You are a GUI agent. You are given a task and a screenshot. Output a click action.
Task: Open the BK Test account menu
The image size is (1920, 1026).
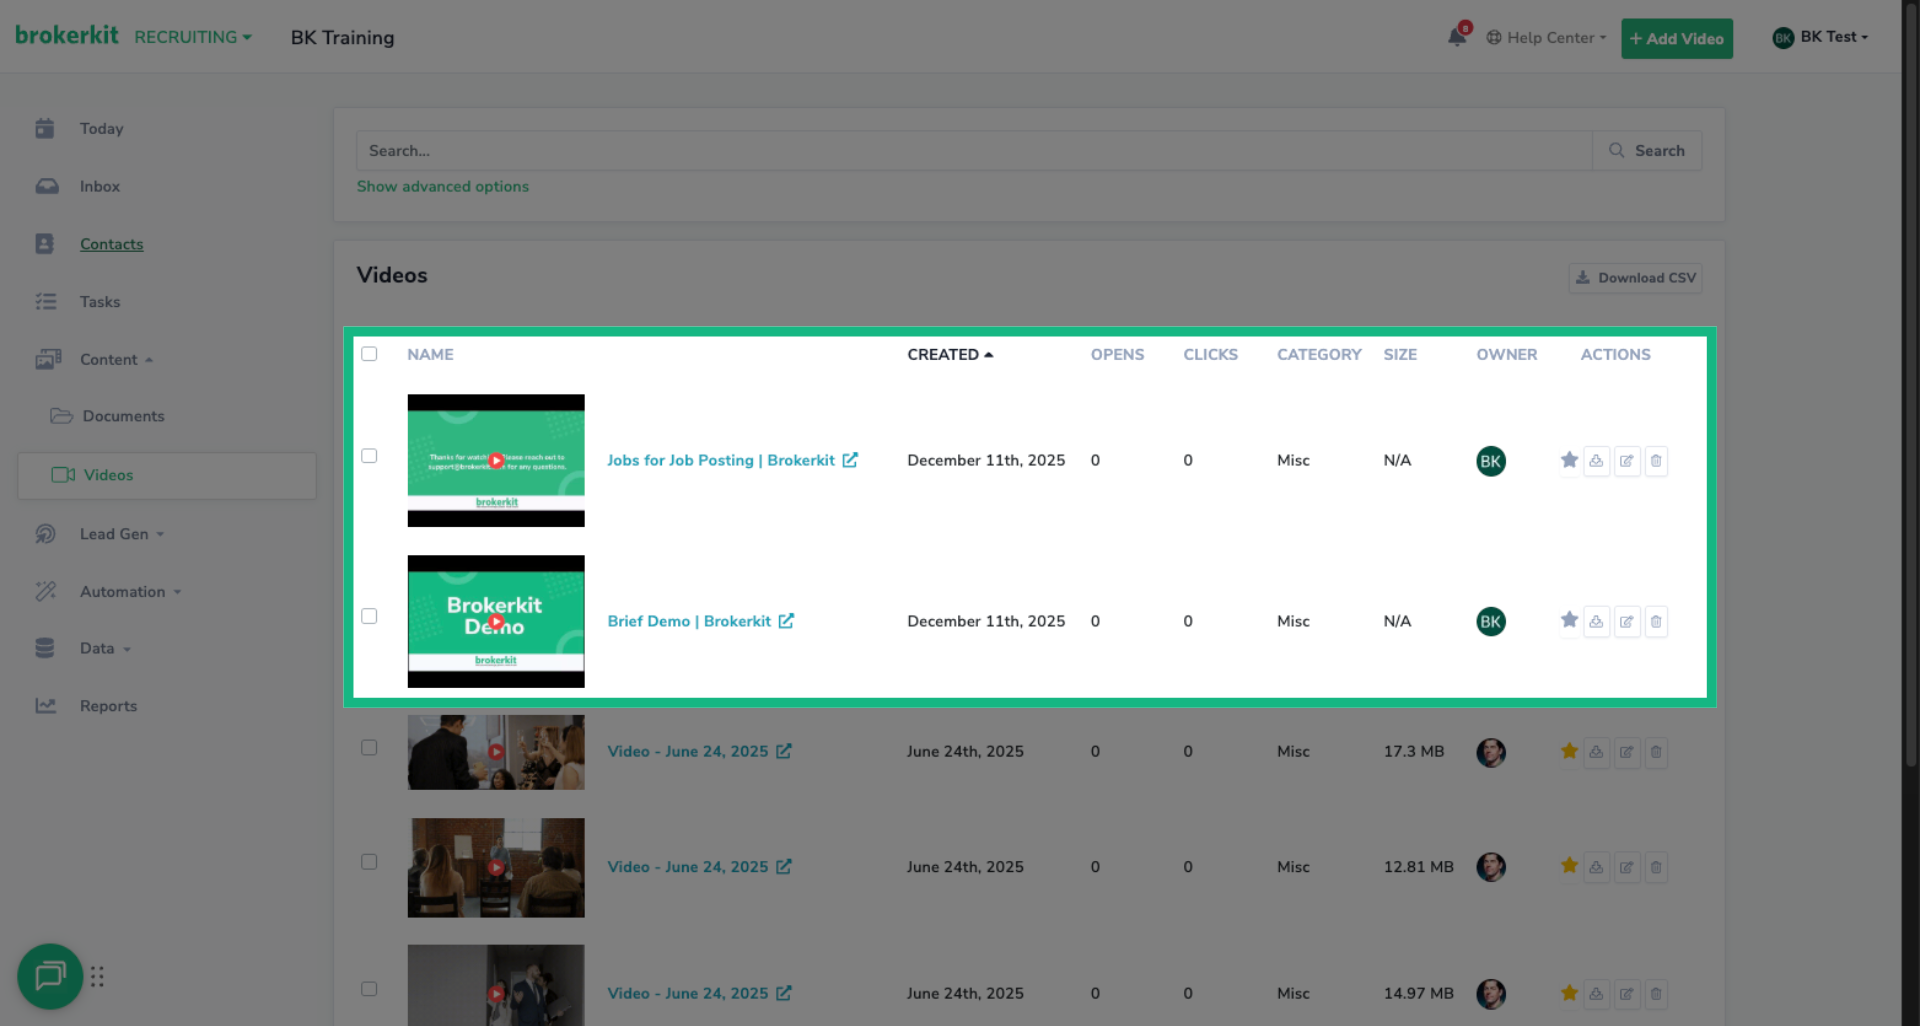1822,36
